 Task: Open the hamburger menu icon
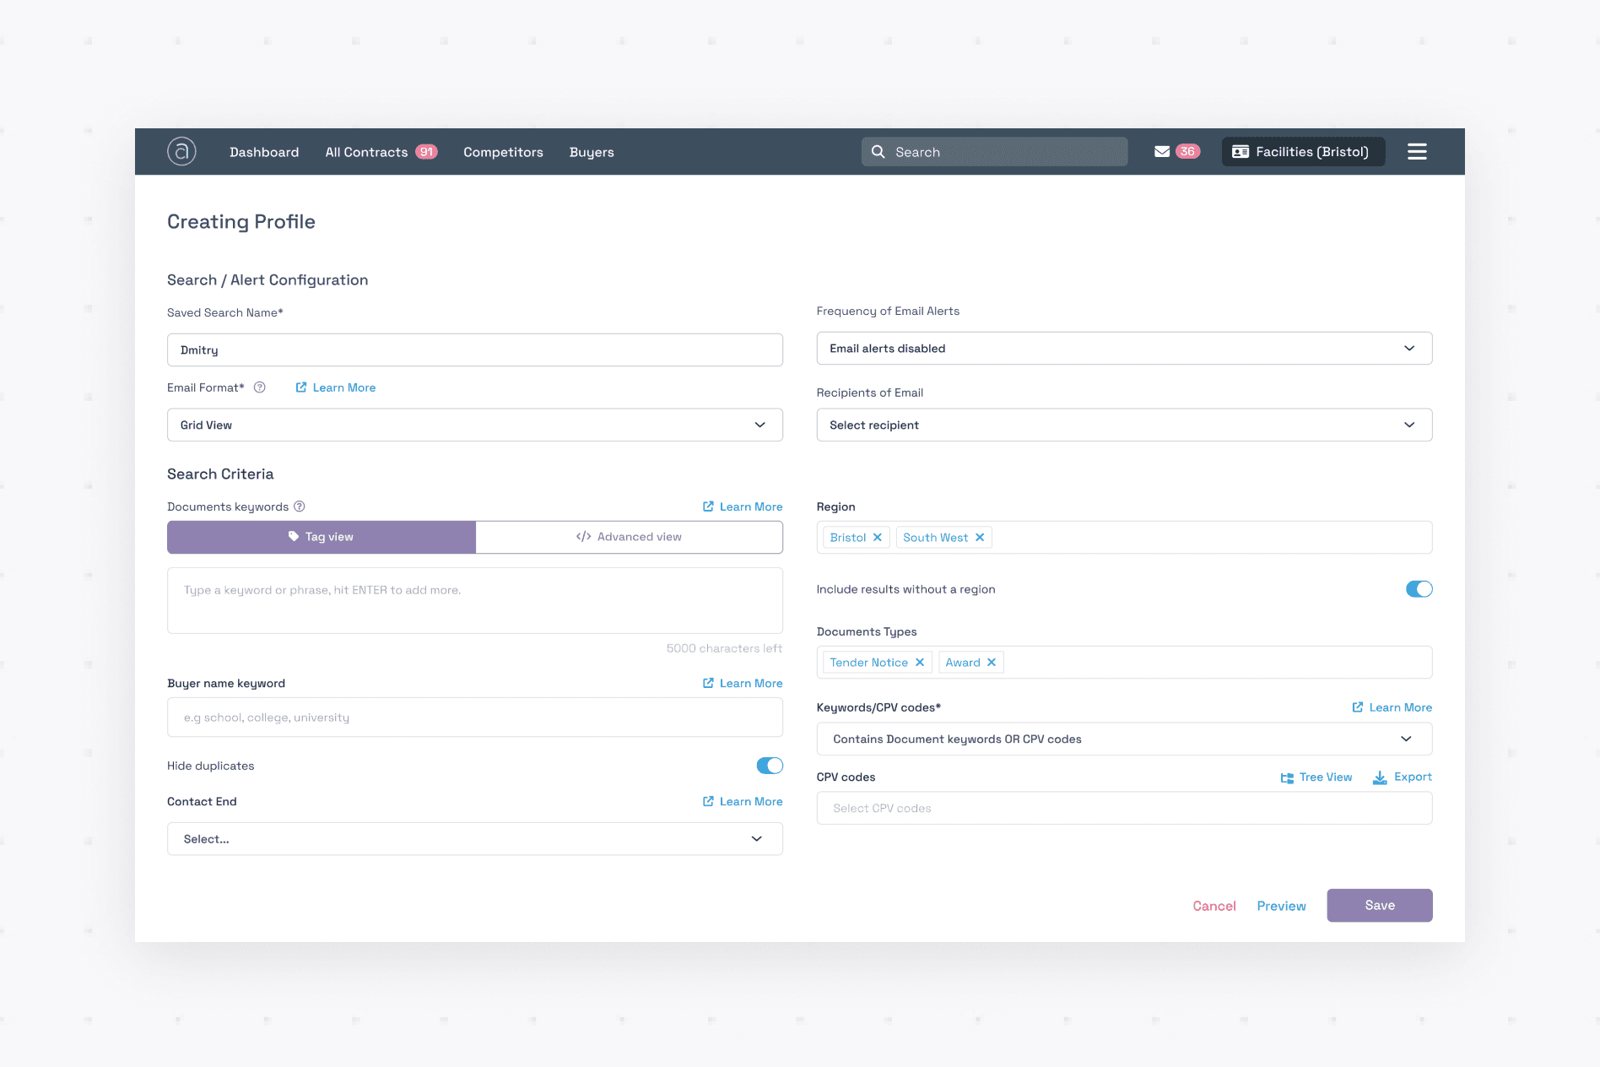1417,152
